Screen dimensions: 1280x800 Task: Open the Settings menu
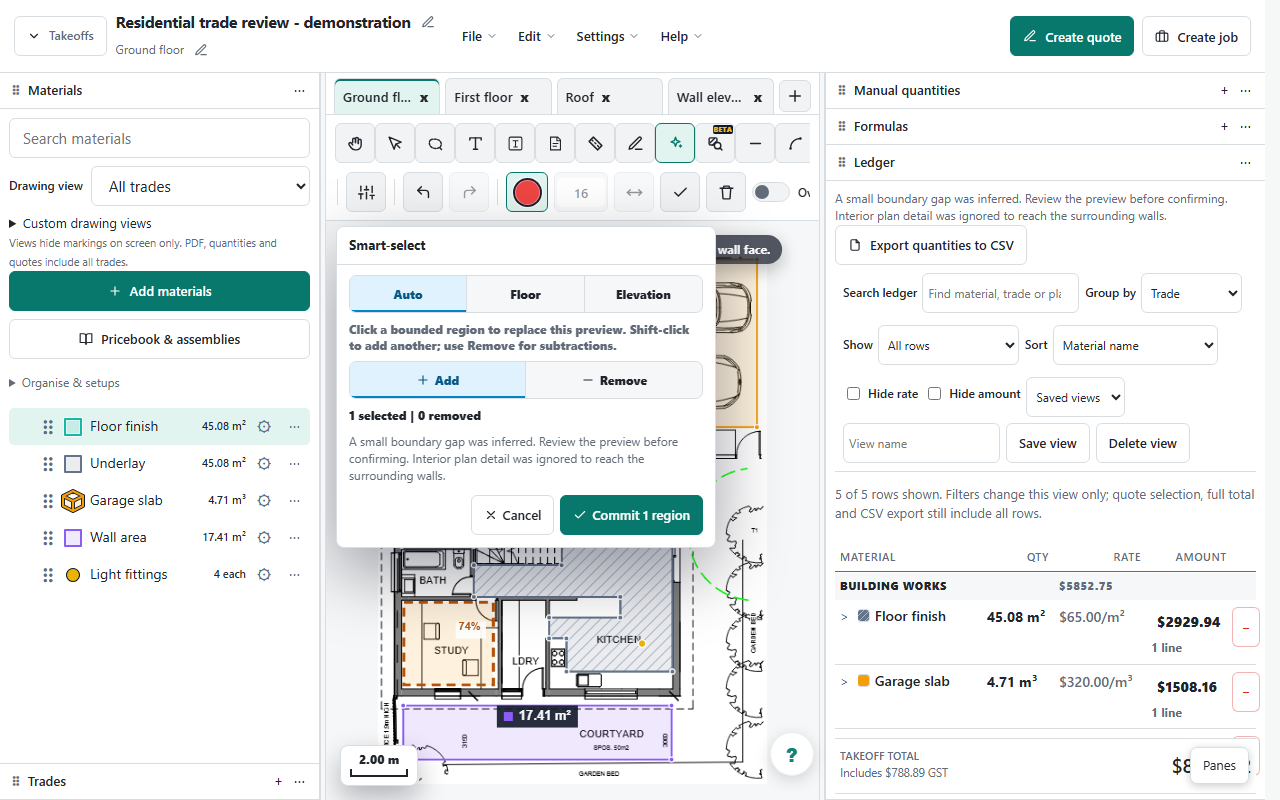(x=606, y=36)
